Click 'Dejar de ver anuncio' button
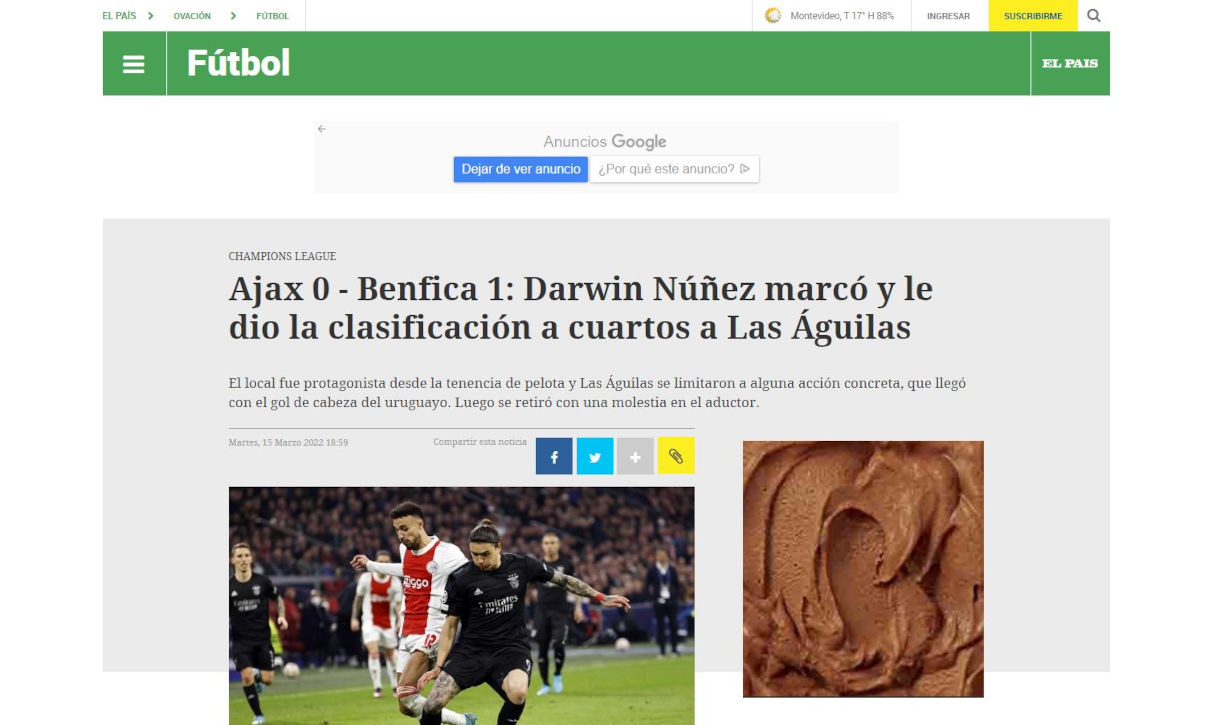This screenshot has width=1208, height=725. pos(521,169)
